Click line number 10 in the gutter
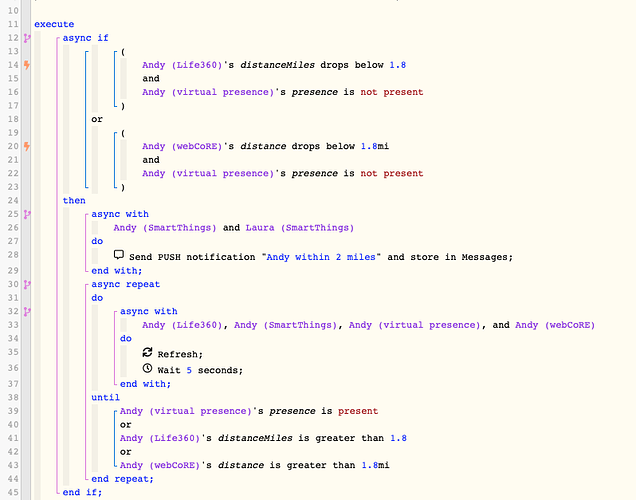Image resolution: width=636 pixels, height=500 pixels. pos(13,11)
